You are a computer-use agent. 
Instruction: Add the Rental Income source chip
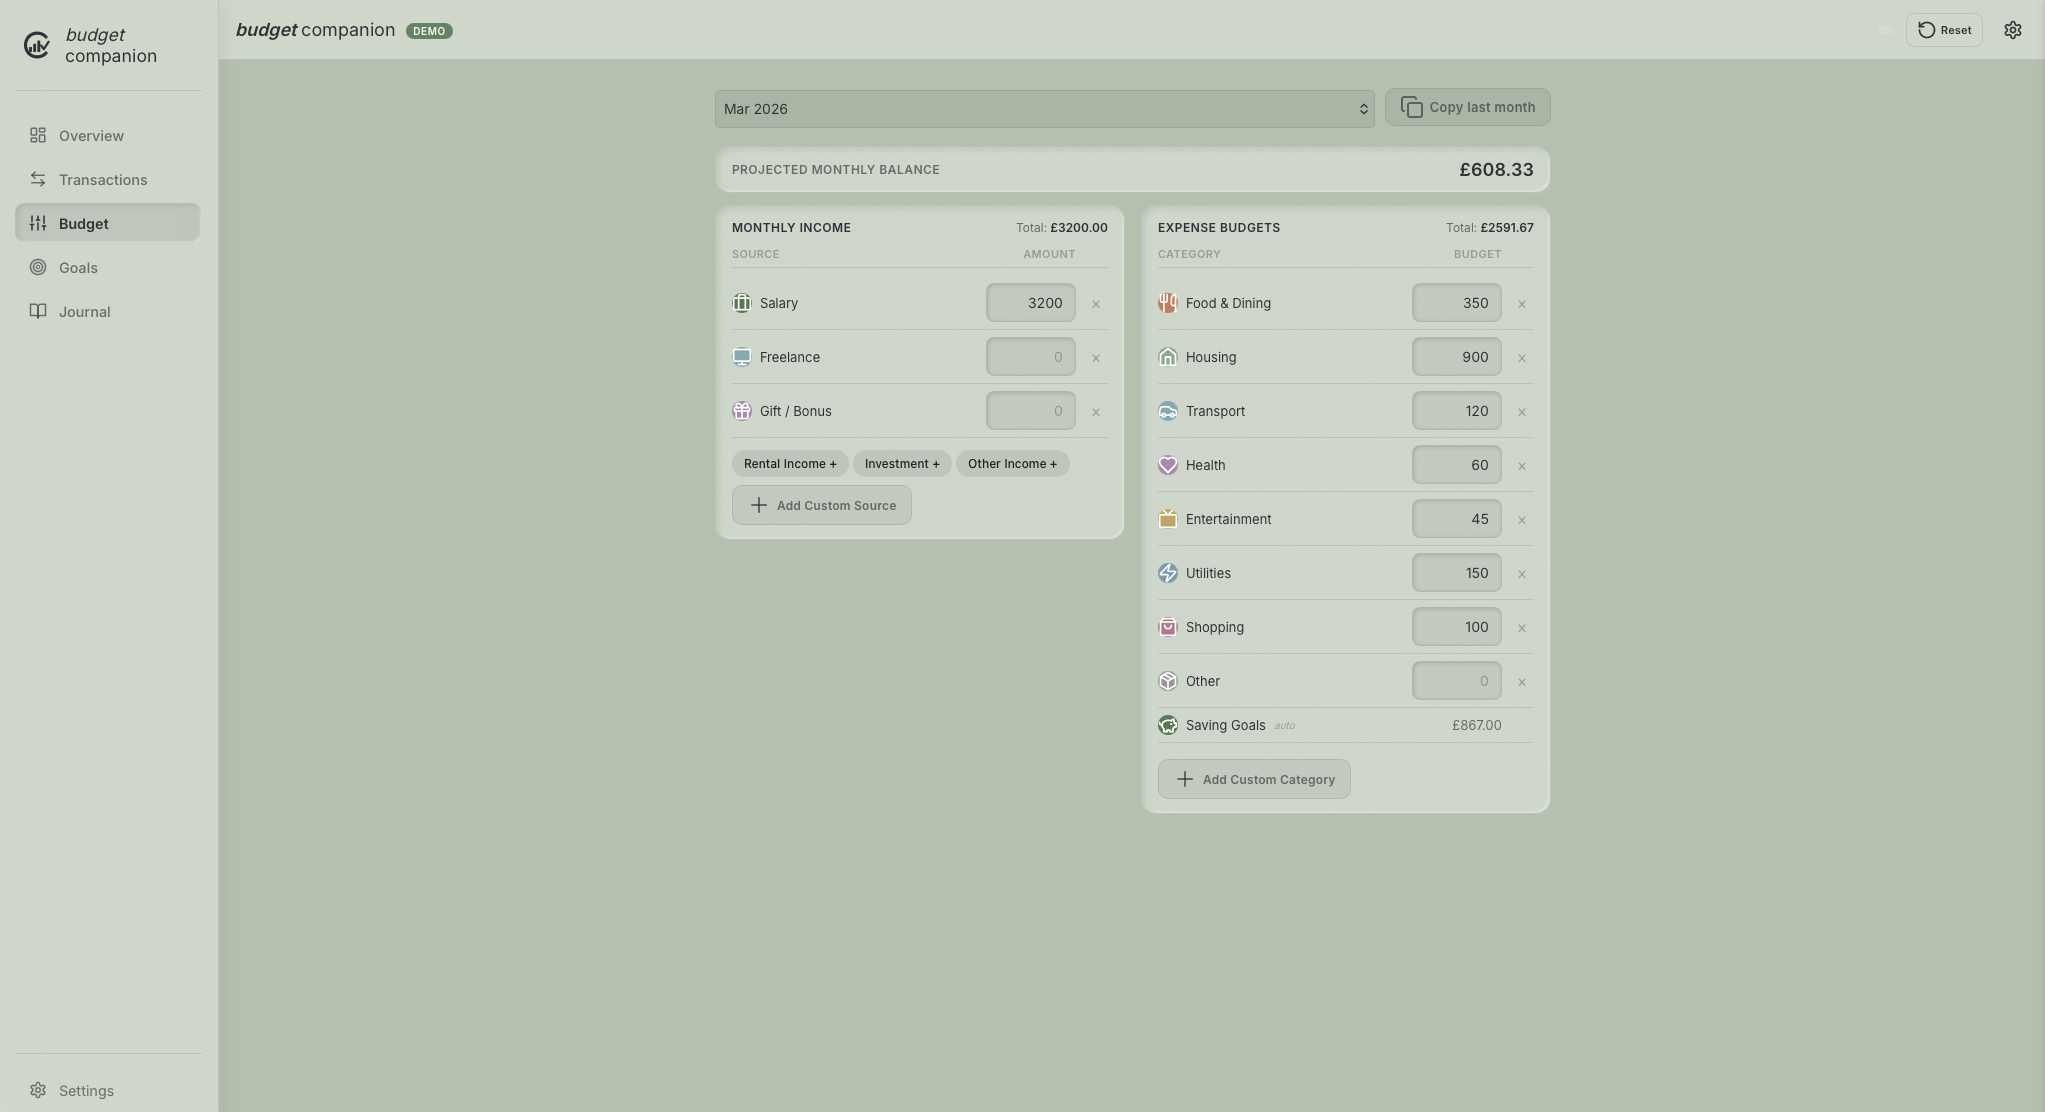click(790, 464)
